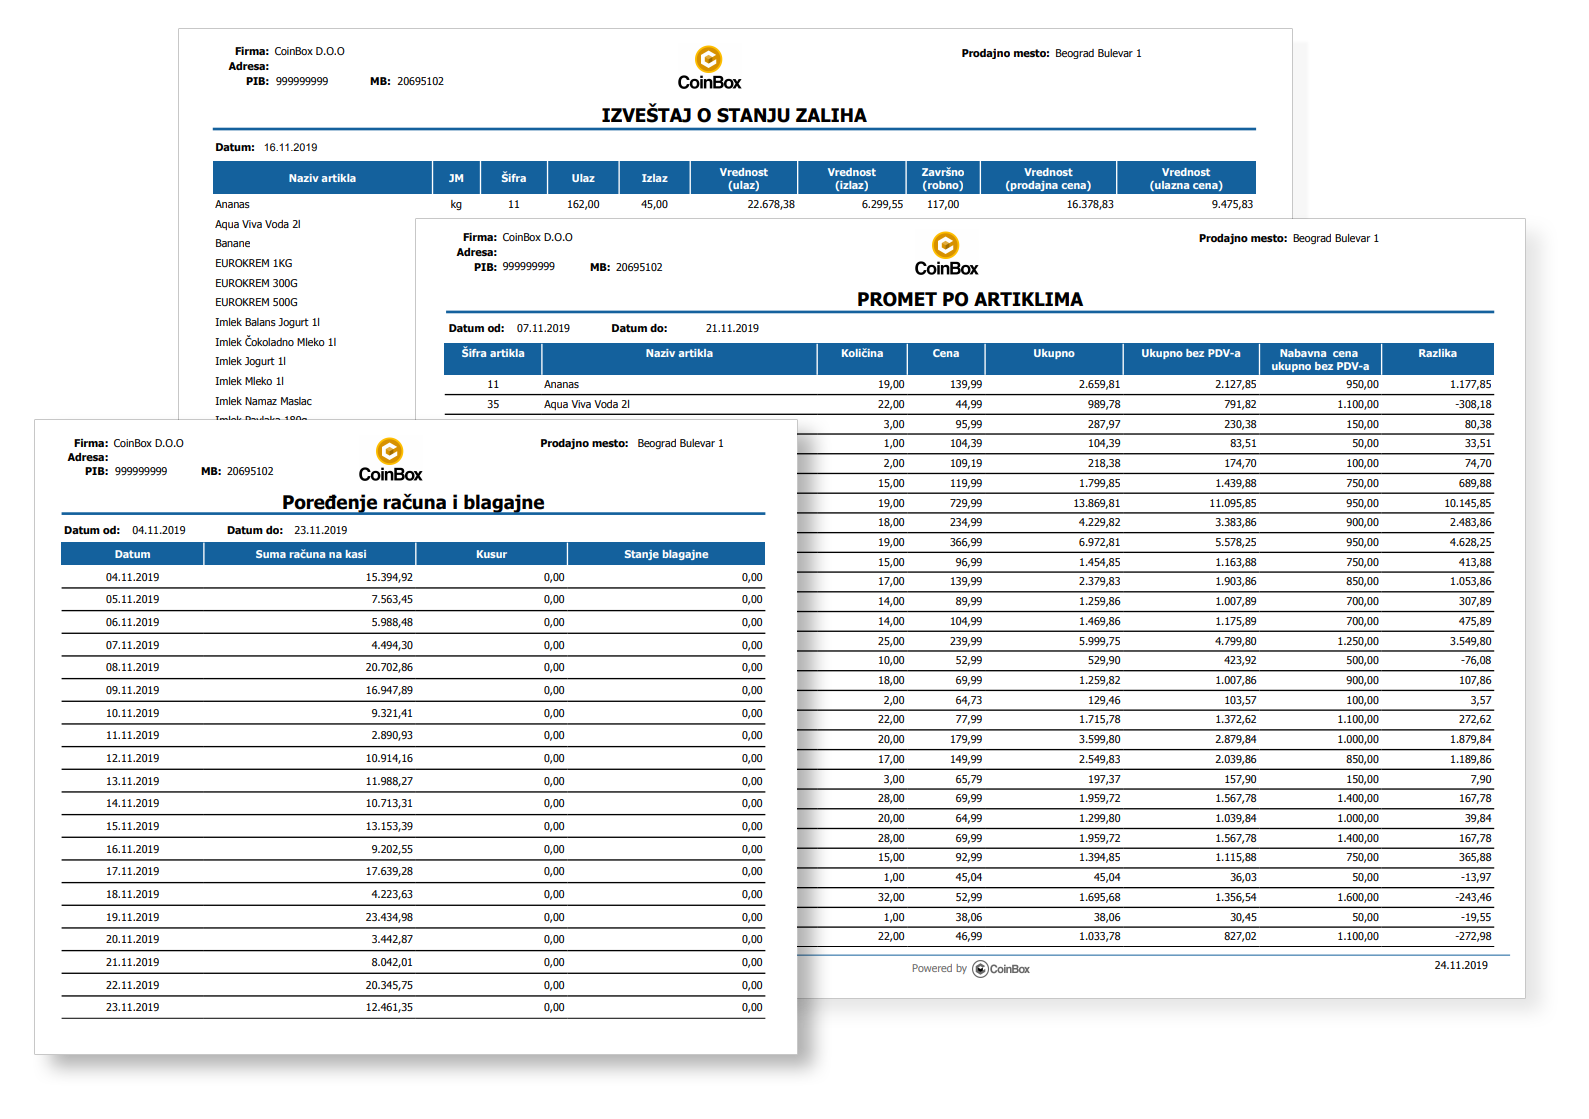Click the Razlika value 10.145,85
Screen dimensions: 1589x1119
click(1467, 503)
